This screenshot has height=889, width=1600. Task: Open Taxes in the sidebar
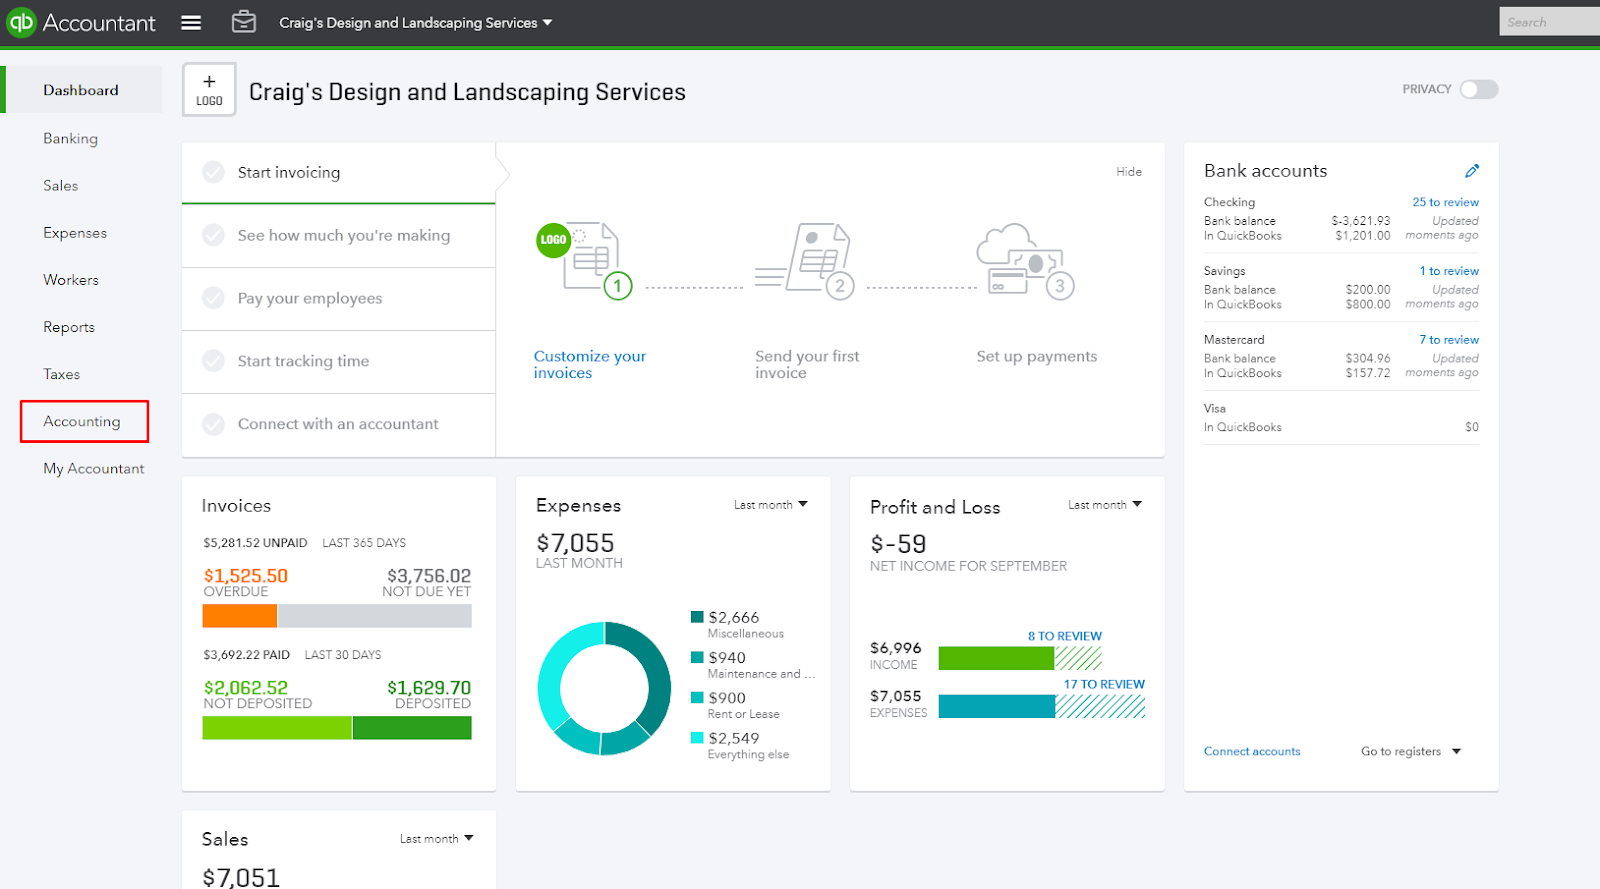[x=61, y=374]
